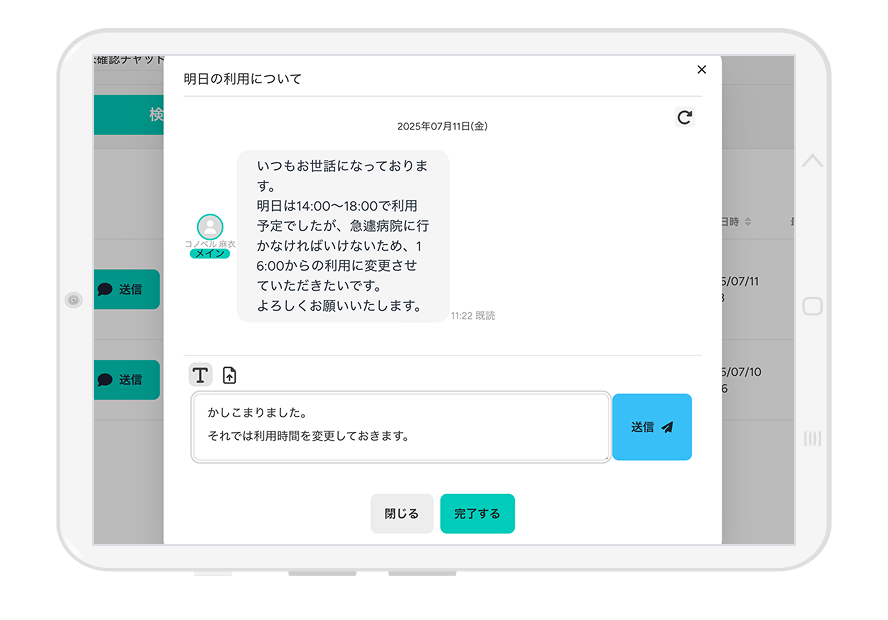The width and height of the screenshot is (888, 620).
Task: Click the メイン badge under the avatar
Action: (210, 254)
